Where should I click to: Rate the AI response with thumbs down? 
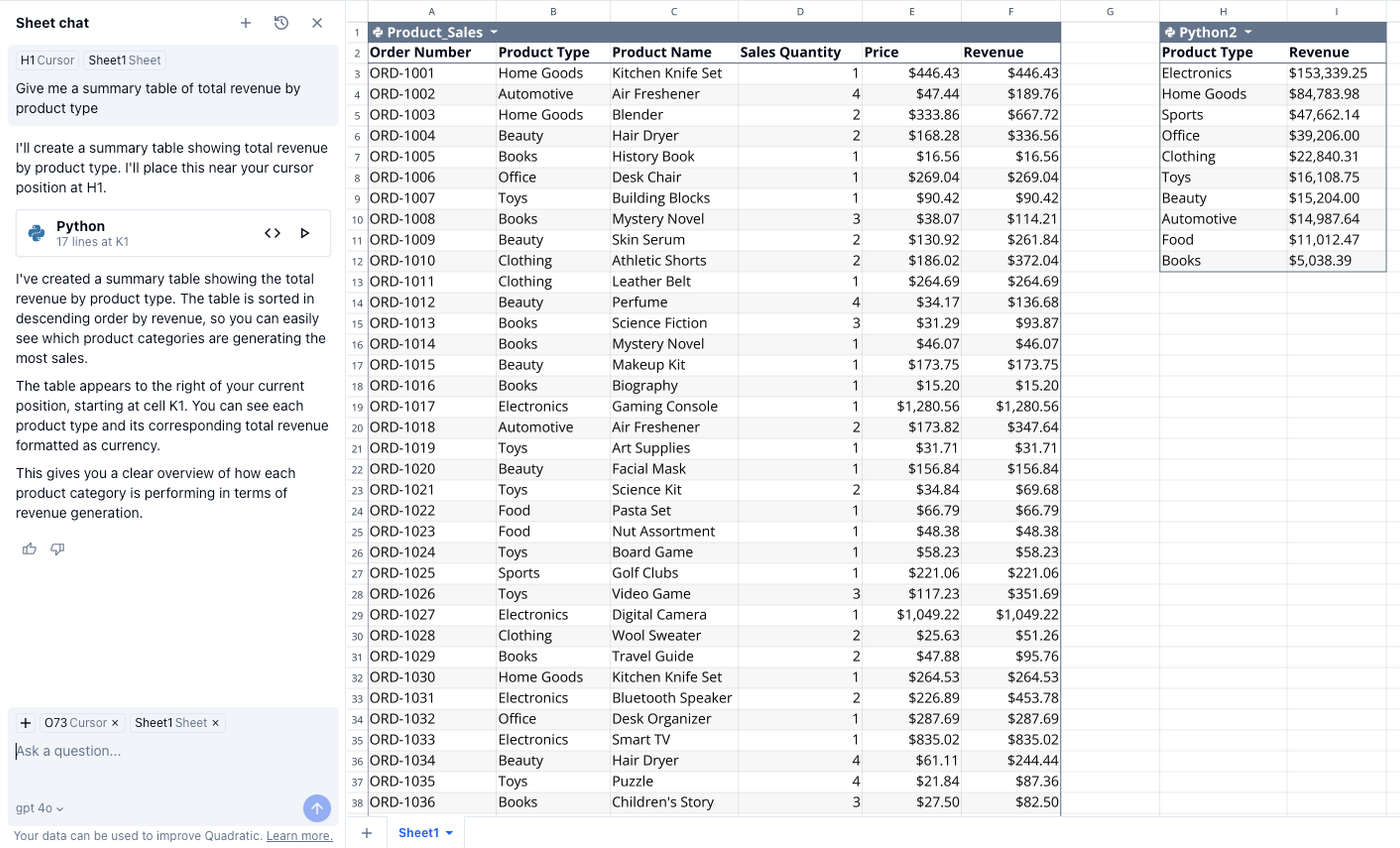pos(57,549)
